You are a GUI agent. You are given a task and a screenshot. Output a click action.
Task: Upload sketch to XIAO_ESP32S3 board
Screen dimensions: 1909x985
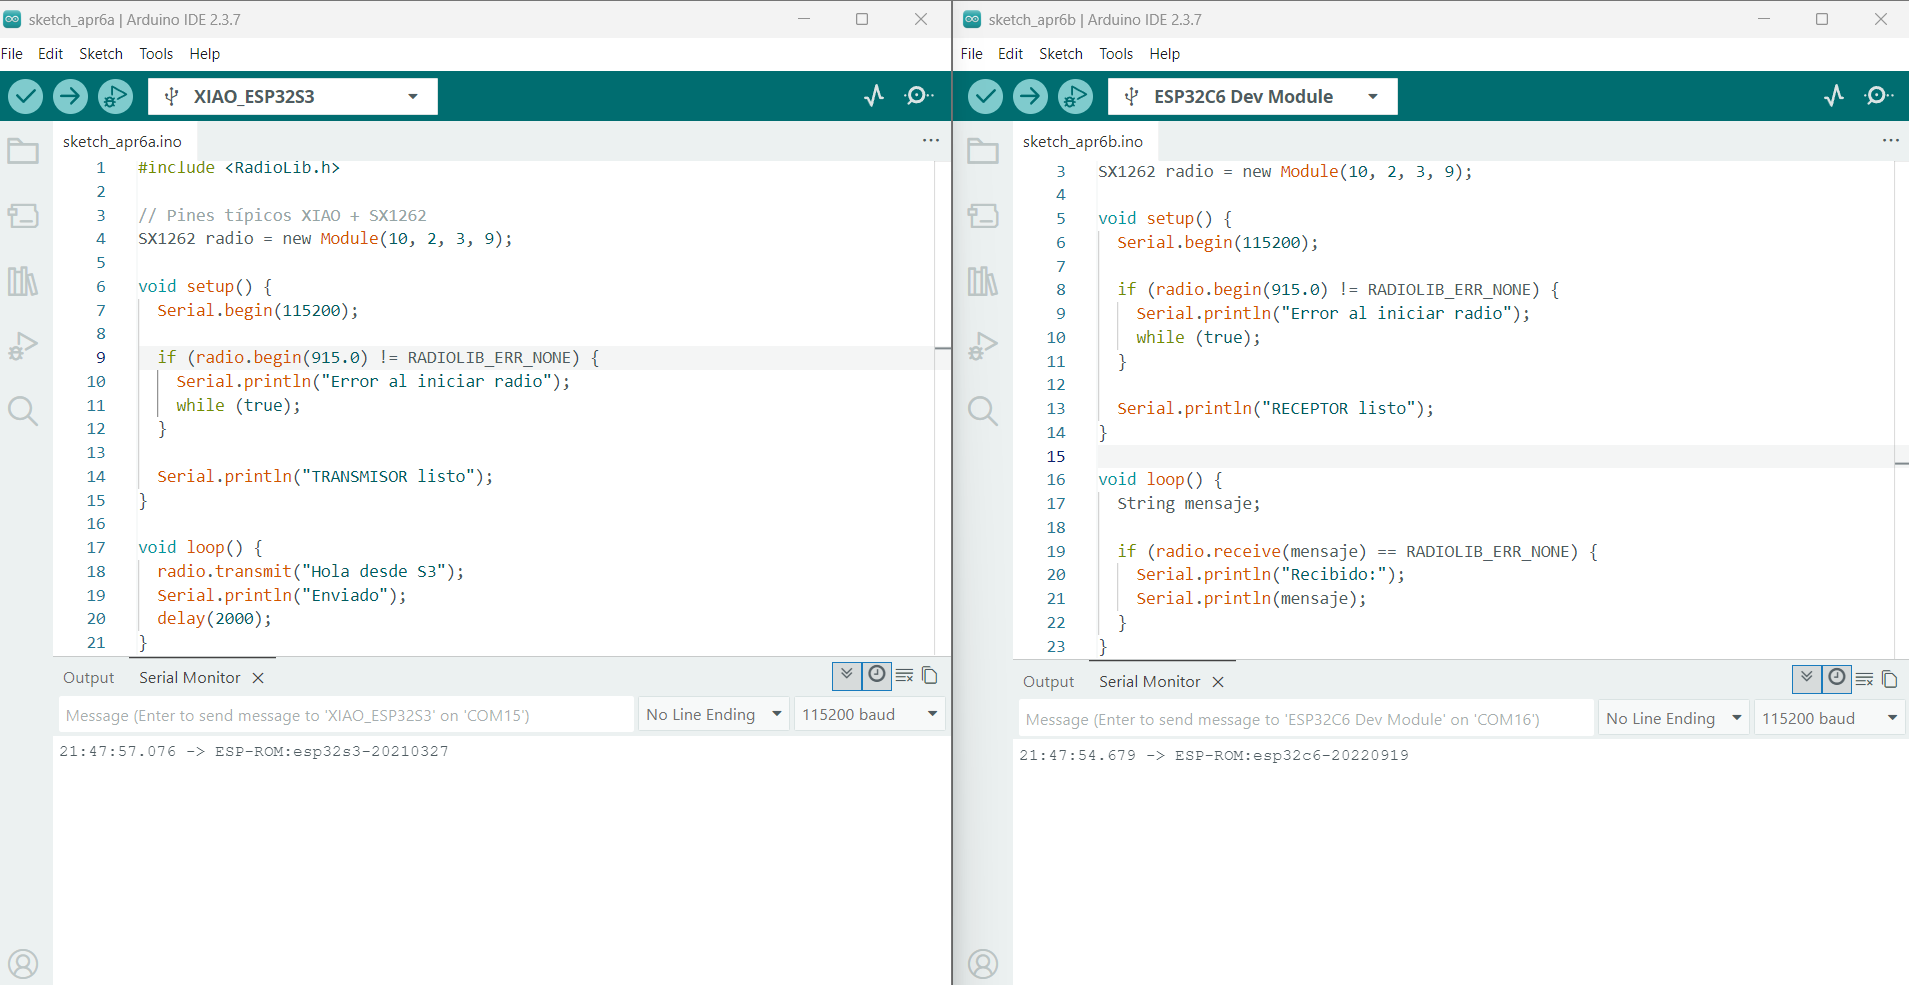[x=70, y=96]
